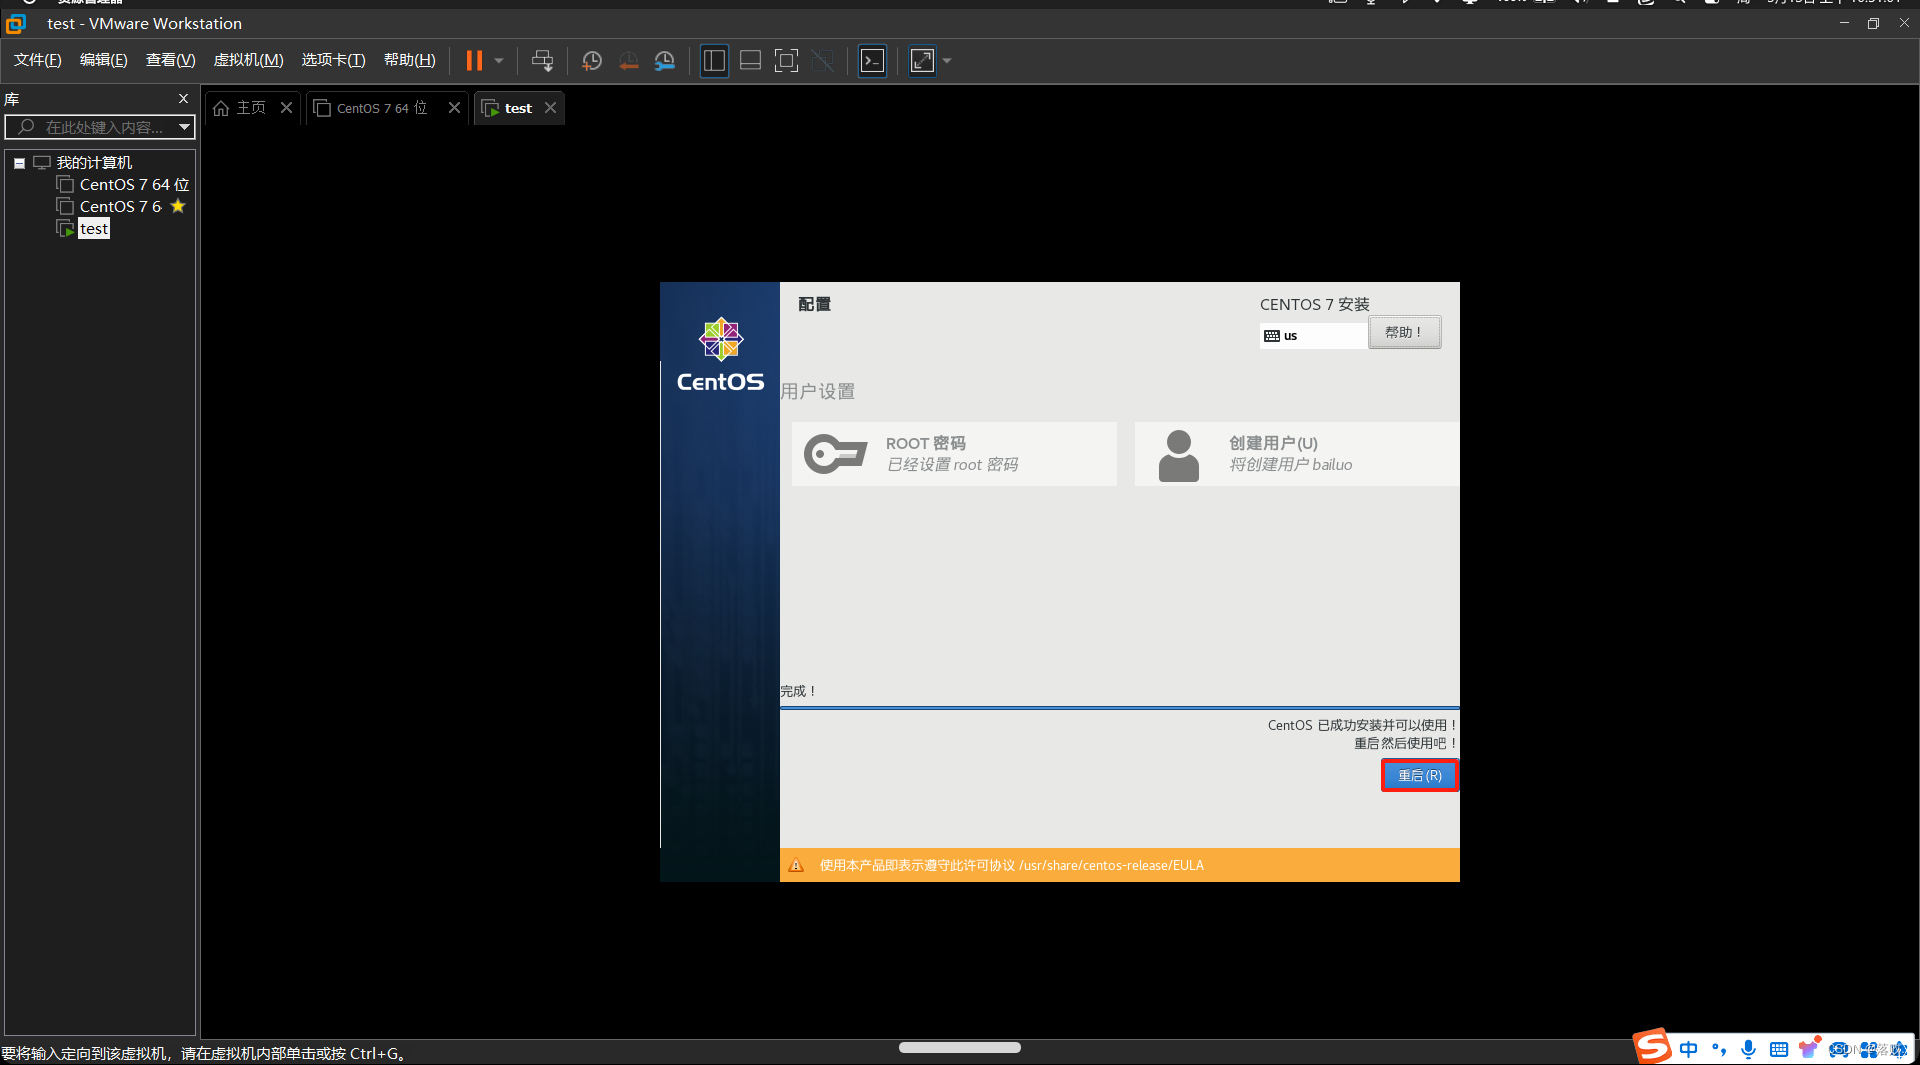Toggle the console view icon
This screenshot has height=1065, width=1920.
872,61
